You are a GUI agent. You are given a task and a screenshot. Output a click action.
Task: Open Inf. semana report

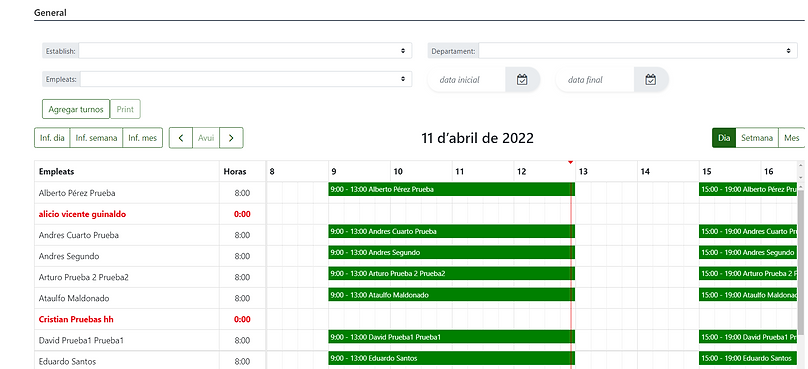(x=96, y=138)
